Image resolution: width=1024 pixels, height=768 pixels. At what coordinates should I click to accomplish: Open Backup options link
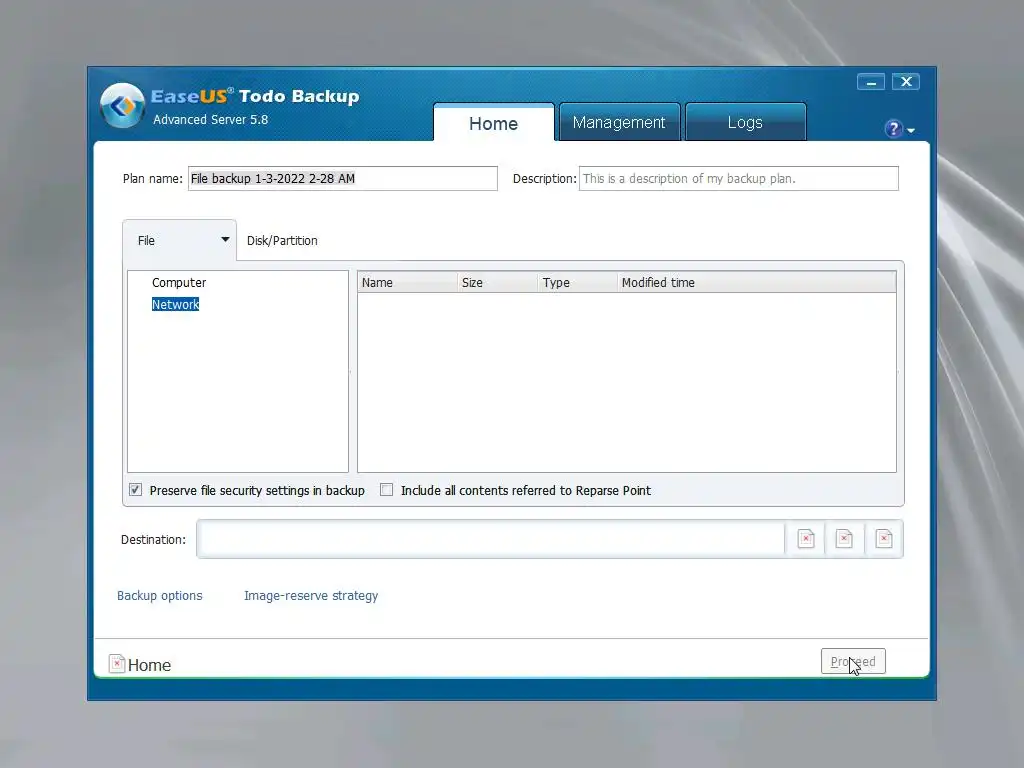click(x=159, y=596)
